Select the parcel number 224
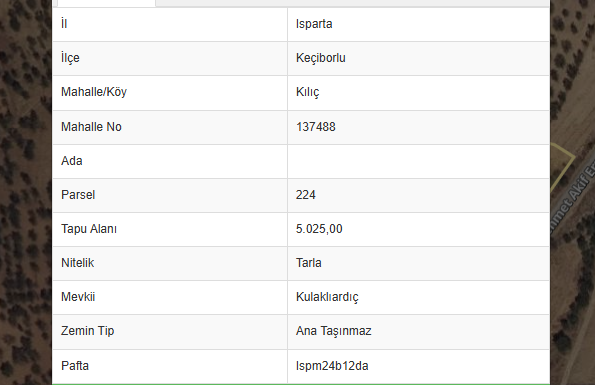595x385 pixels. (x=305, y=195)
